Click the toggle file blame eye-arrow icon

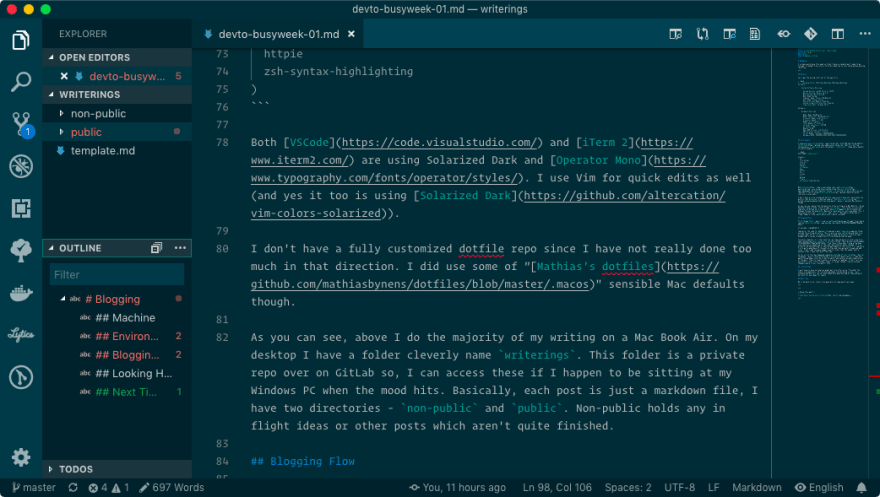click(783, 34)
